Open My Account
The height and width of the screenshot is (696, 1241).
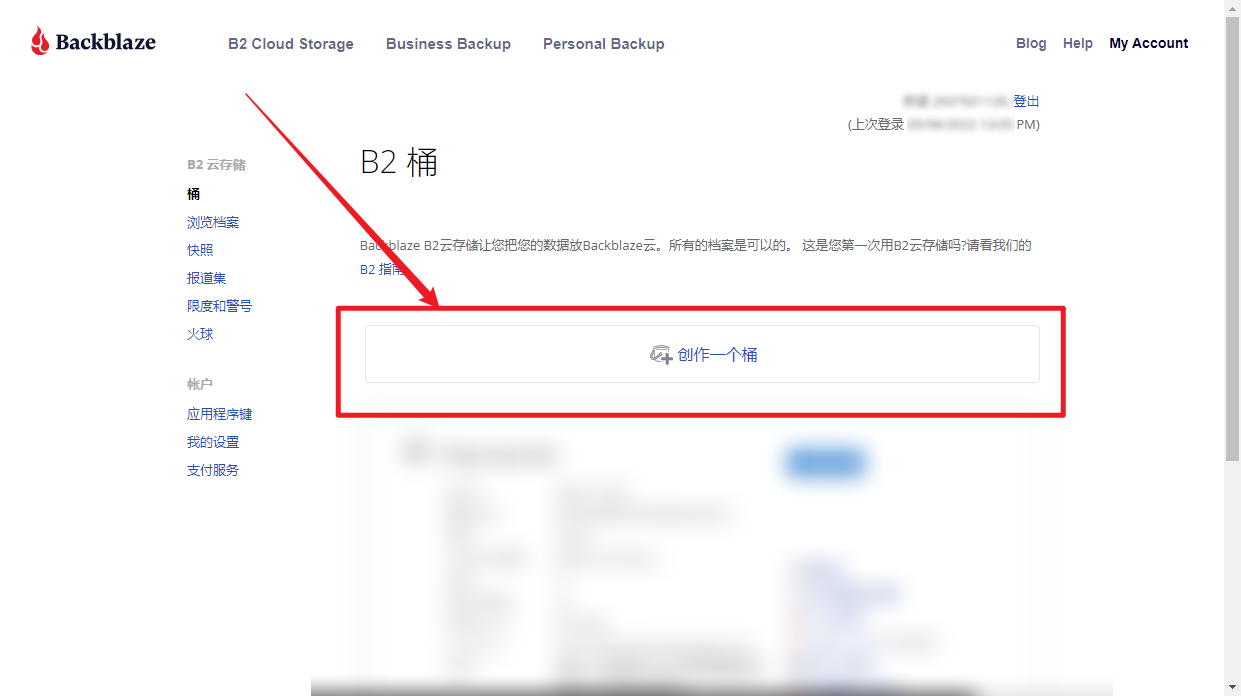tap(1148, 43)
